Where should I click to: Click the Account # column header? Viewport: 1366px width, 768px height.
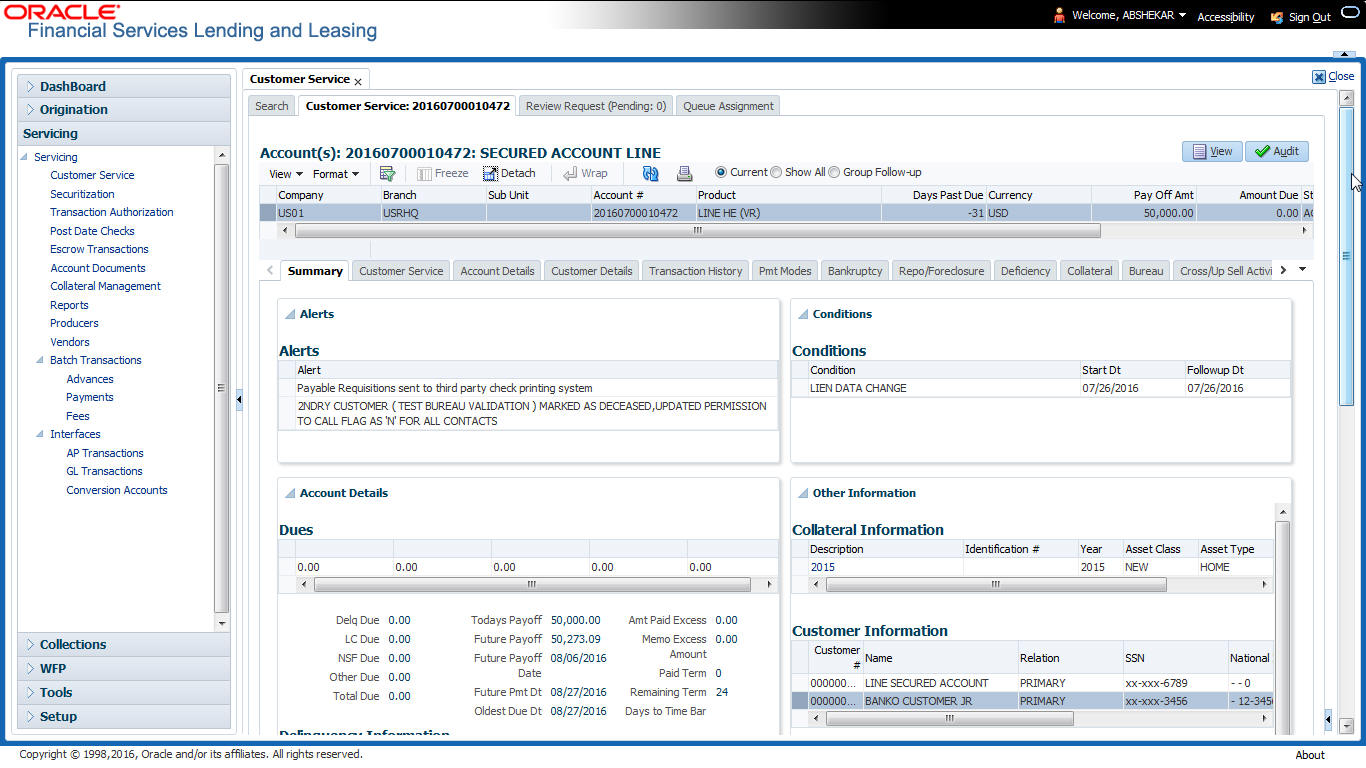643,195
